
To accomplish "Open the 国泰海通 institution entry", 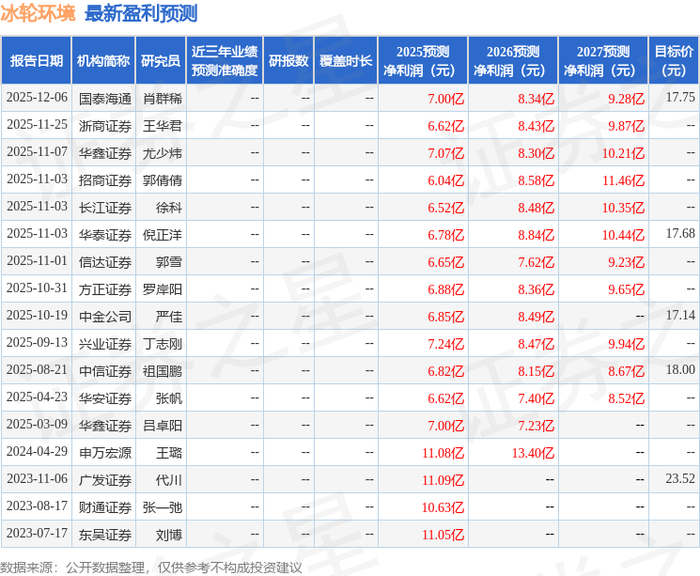I will click(x=105, y=99).
